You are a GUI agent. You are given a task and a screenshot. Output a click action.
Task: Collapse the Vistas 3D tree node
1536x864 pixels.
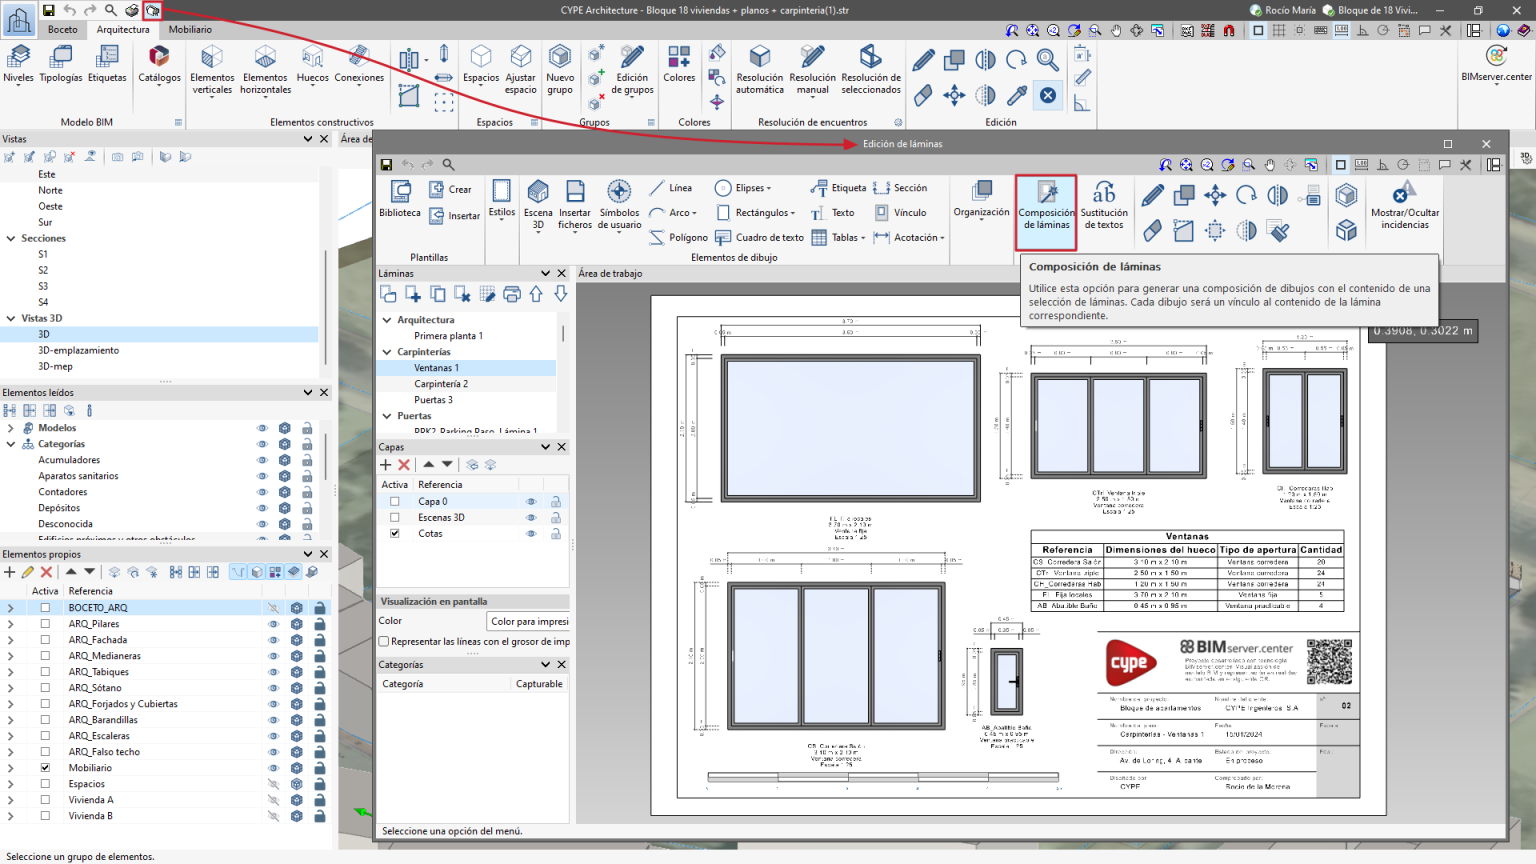[x=11, y=319]
